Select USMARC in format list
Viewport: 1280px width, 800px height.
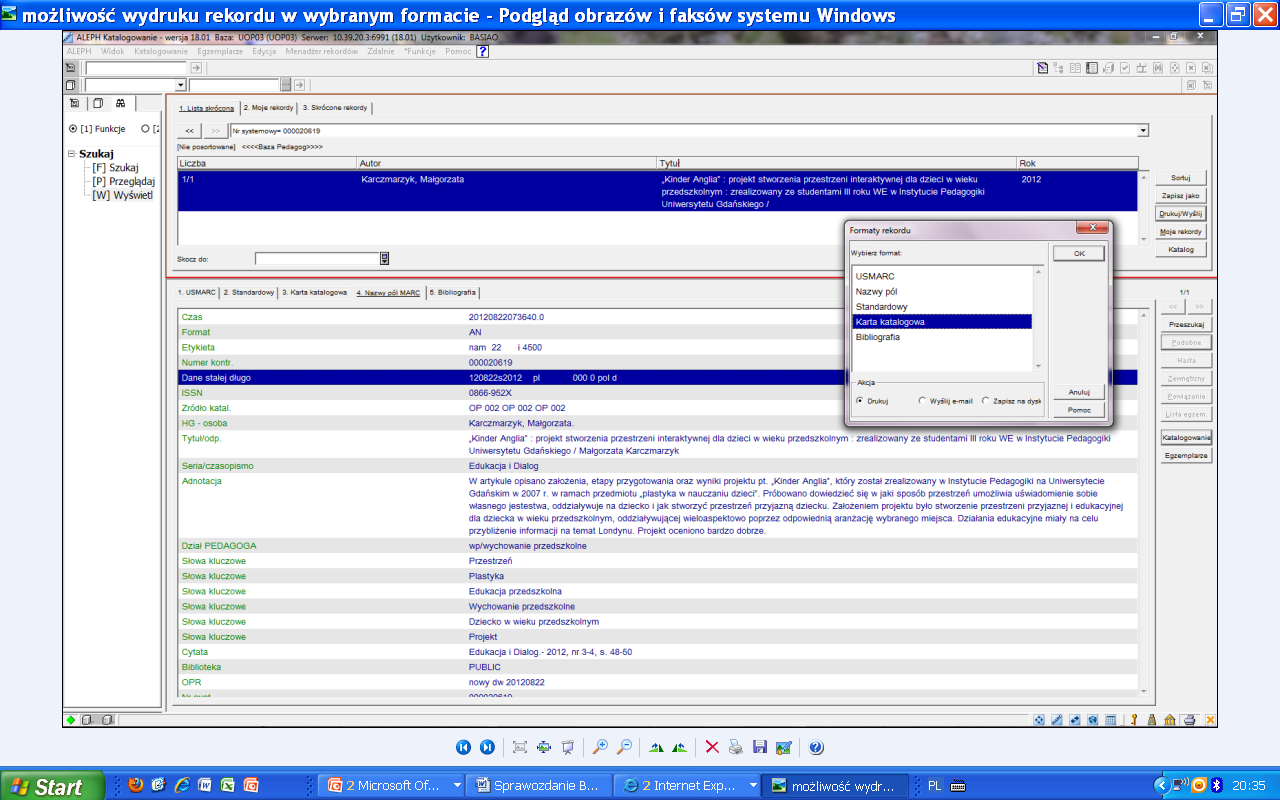[x=942, y=276]
